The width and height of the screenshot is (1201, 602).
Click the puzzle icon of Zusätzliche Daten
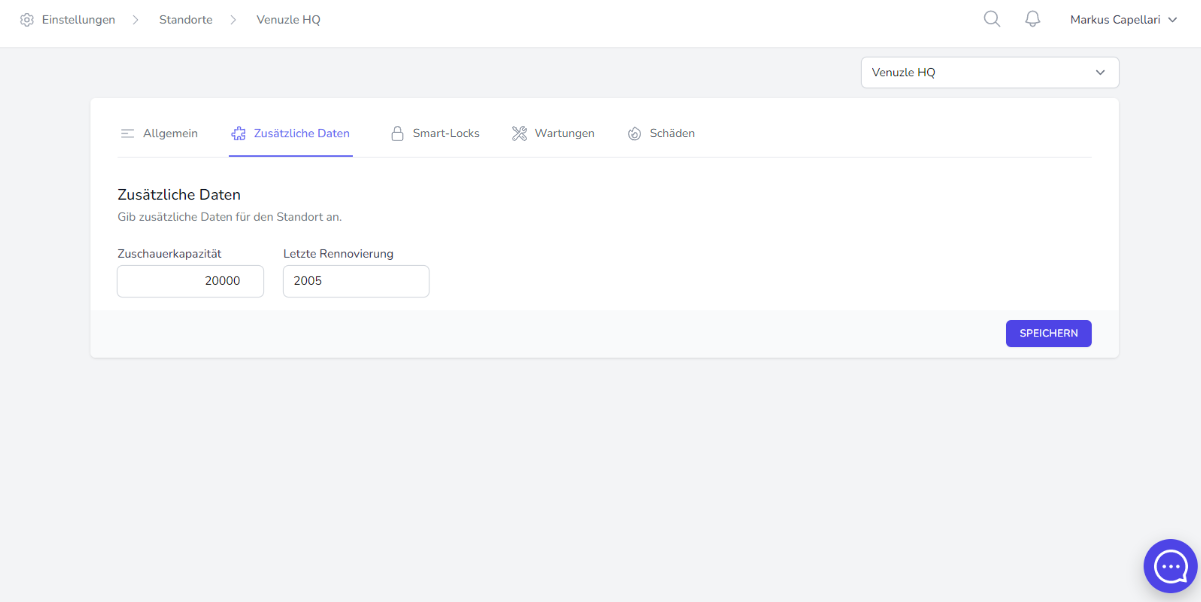click(238, 133)
